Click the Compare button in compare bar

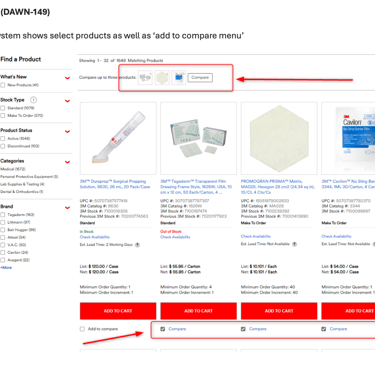tap(200, 78)
